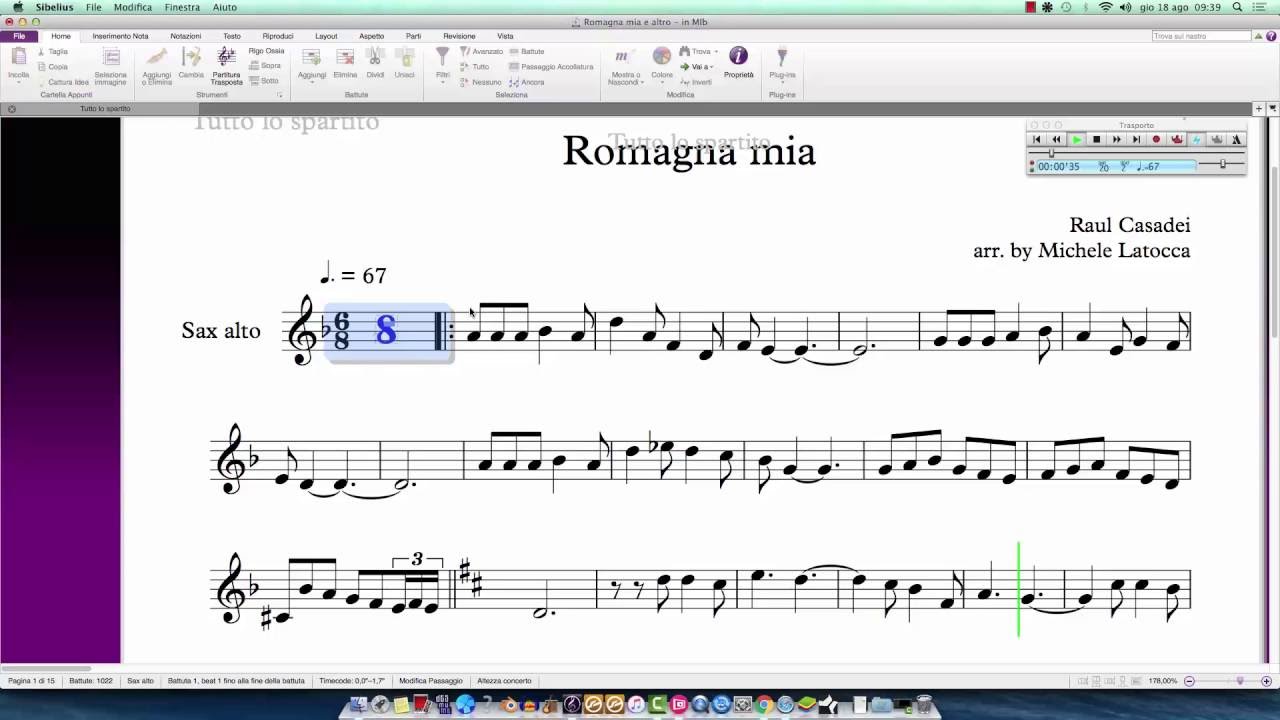The image size is (1280, 720).
Task: Close the Tutto lo spartito document tab
Action: [x=12, y=109]
